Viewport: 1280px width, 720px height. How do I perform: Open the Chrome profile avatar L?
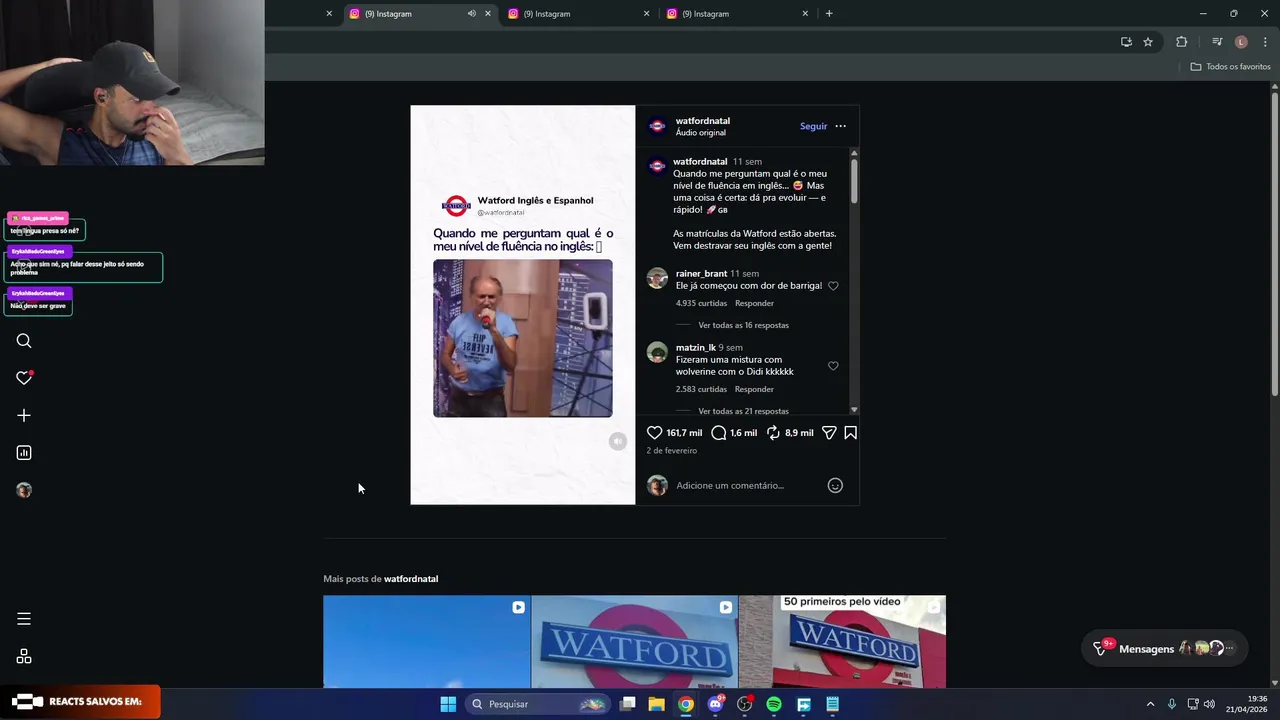coord(1241,42)
